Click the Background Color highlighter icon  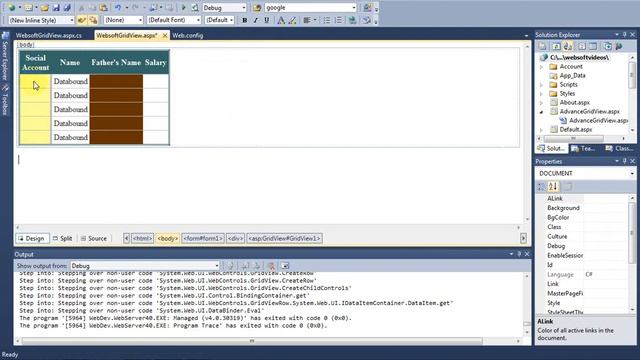click(292, 20)
